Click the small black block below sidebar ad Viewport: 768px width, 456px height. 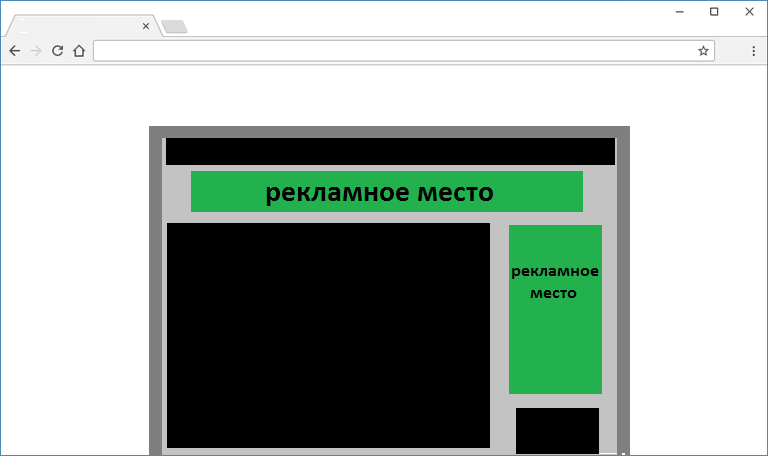coord(557,430)
